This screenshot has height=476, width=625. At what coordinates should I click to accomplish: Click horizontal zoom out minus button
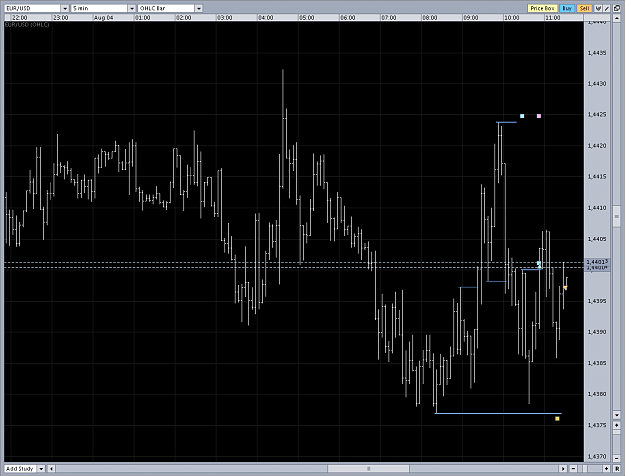pyautogui.click(x=574, y=469)
